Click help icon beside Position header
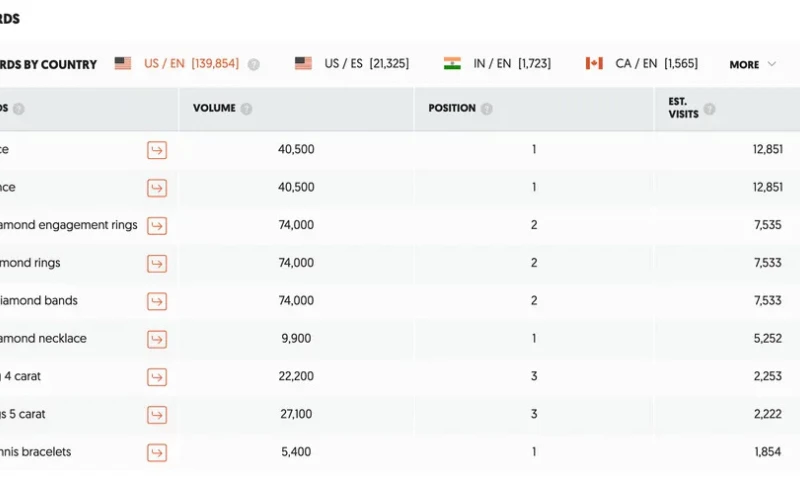The image size is (800, 480). tap(487, 109)
